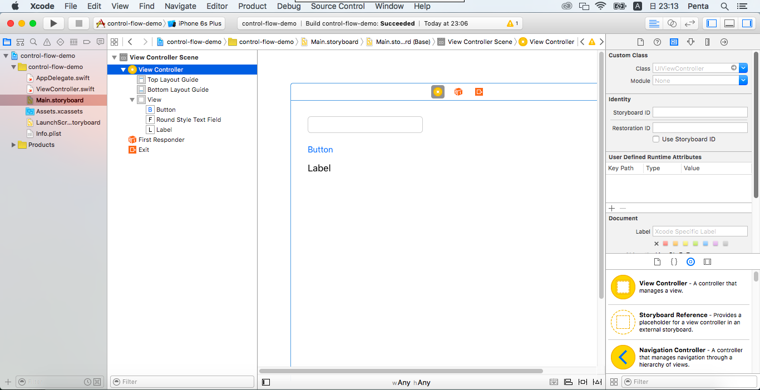Add a runtime attribute with plus
Screen dimensions: 760x390
click(612, 208)
